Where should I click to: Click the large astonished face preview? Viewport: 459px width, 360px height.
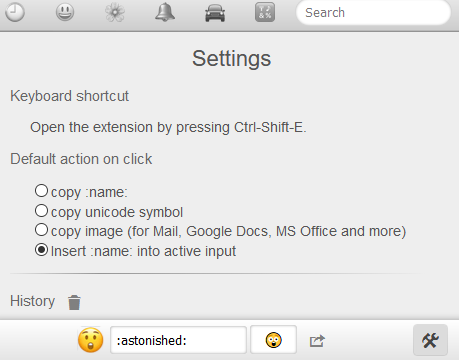click(x=90, y=340)
